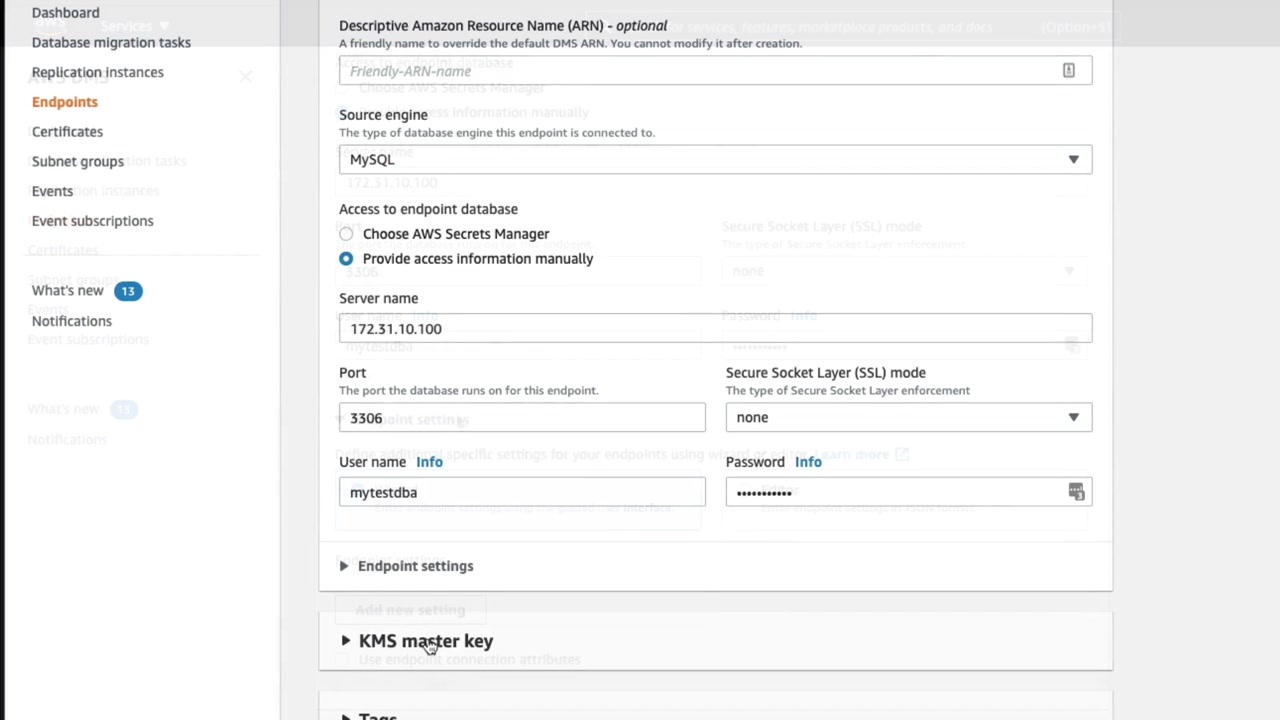Click the Server name input field
This screenshot has height=720, width=1280.
[x=715, y=329]
